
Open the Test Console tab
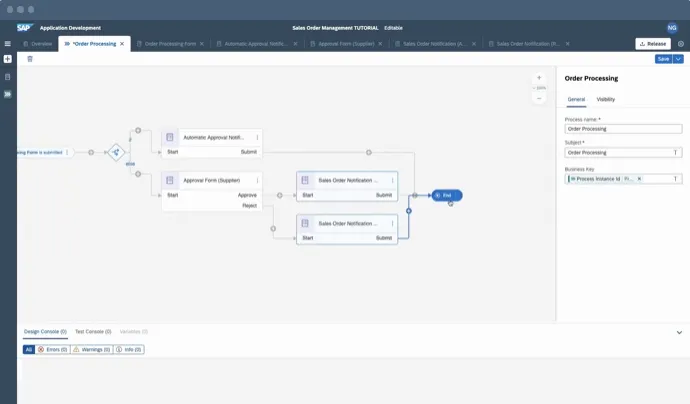[x=92, y=331]
